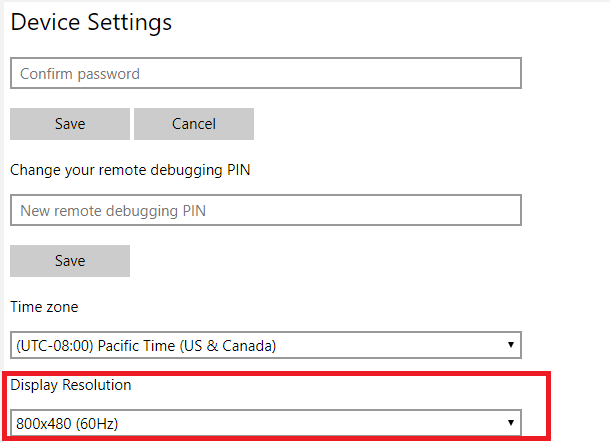Click the 'Change your remote debugging PIN' label
610x443 pixels.
point(130,169)
